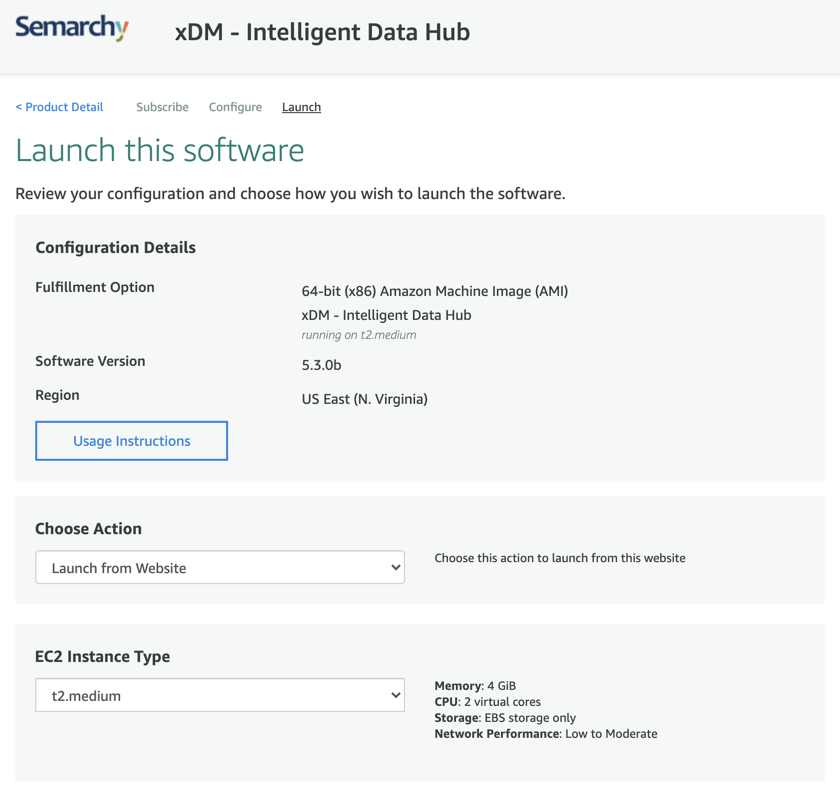Image resolution: width=840 pixels, height=796 pixels.
Task: Select the Launch step tab
Action: 302,107
